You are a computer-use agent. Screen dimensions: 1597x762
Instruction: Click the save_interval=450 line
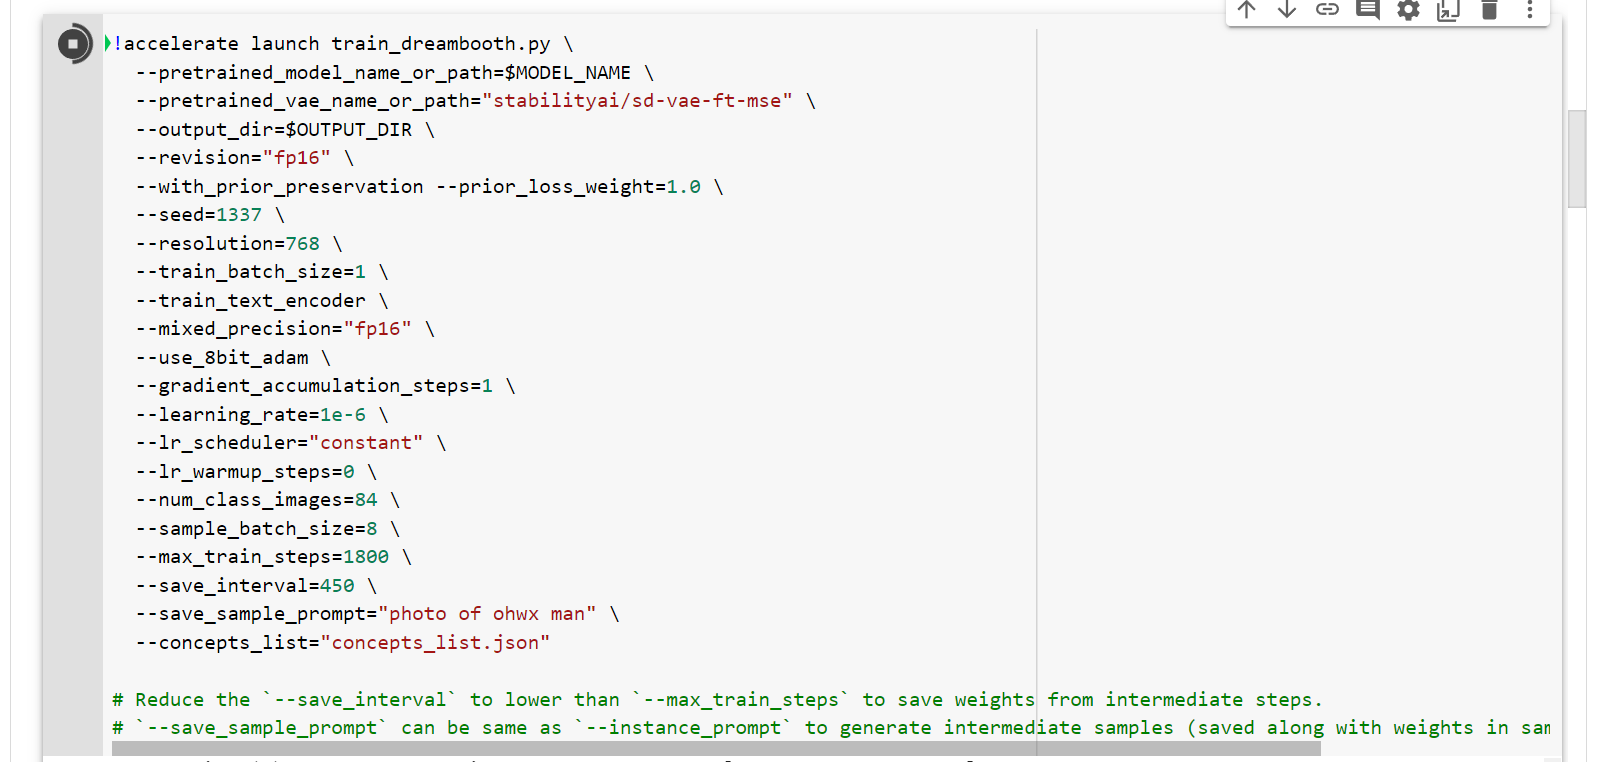256,586
